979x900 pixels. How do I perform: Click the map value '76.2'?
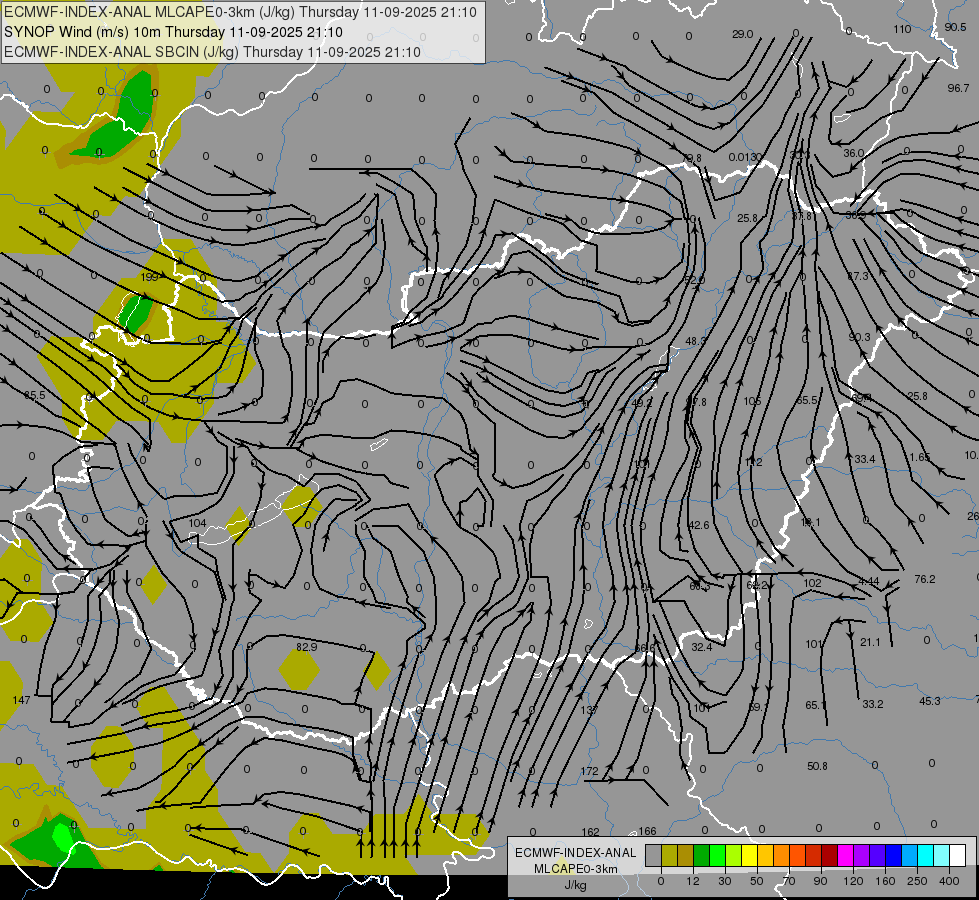pyautogui.click(x=925, y=579)
